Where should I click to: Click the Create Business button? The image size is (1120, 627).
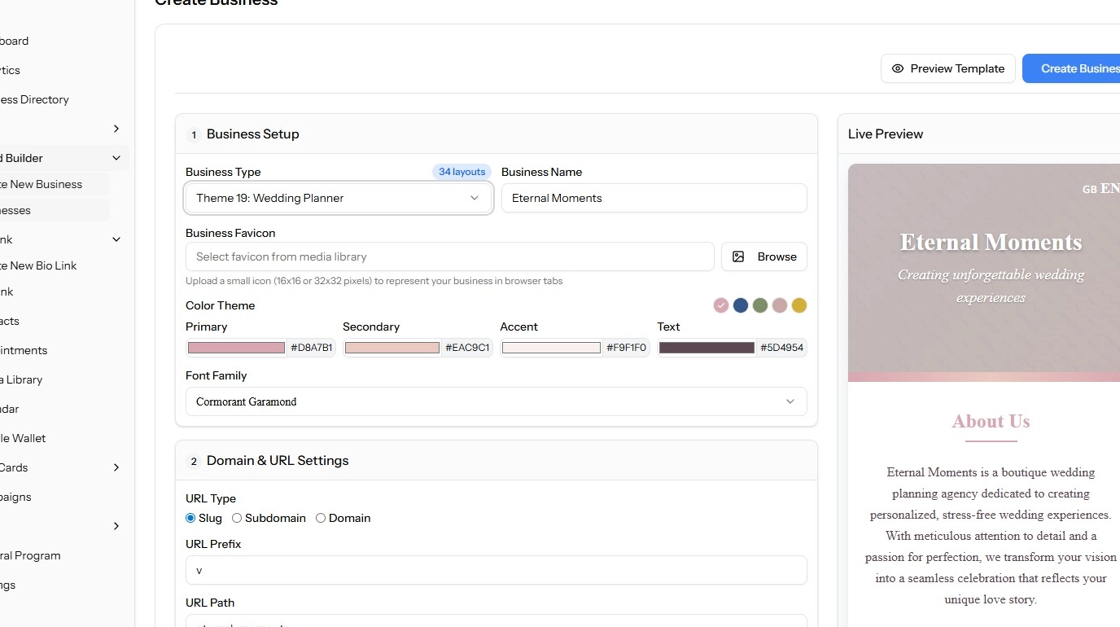(1071, 69)
